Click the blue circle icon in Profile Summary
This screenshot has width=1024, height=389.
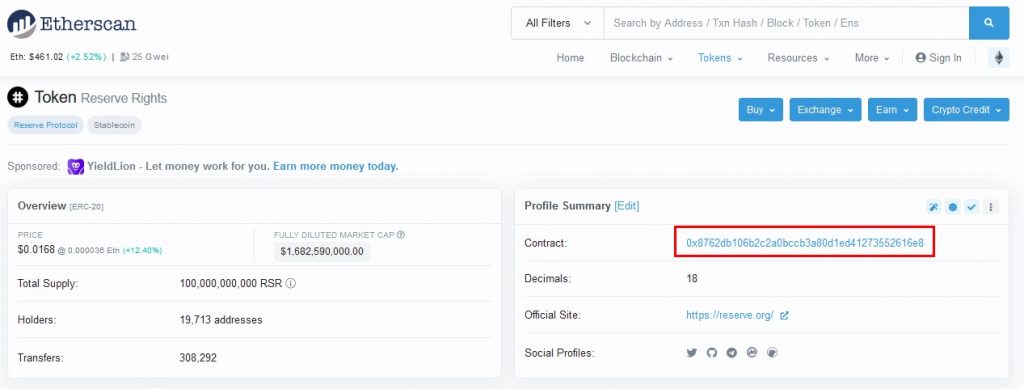pyautogui.click(x=953, y=207)
